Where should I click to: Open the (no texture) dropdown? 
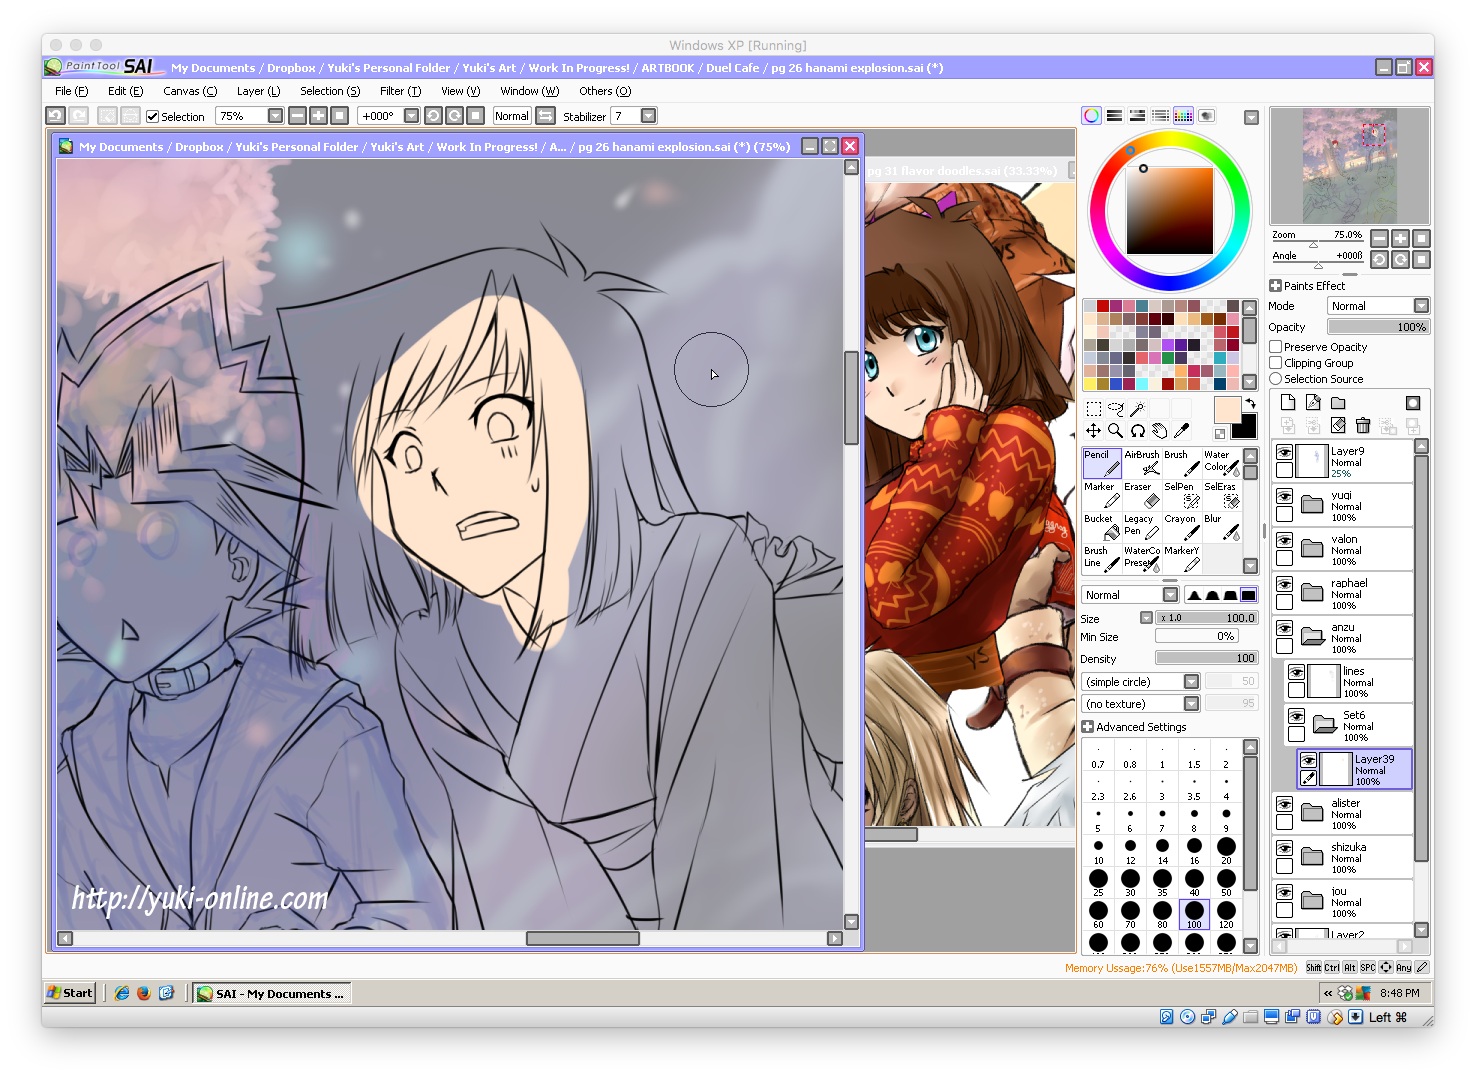(x=1140, y=704)
